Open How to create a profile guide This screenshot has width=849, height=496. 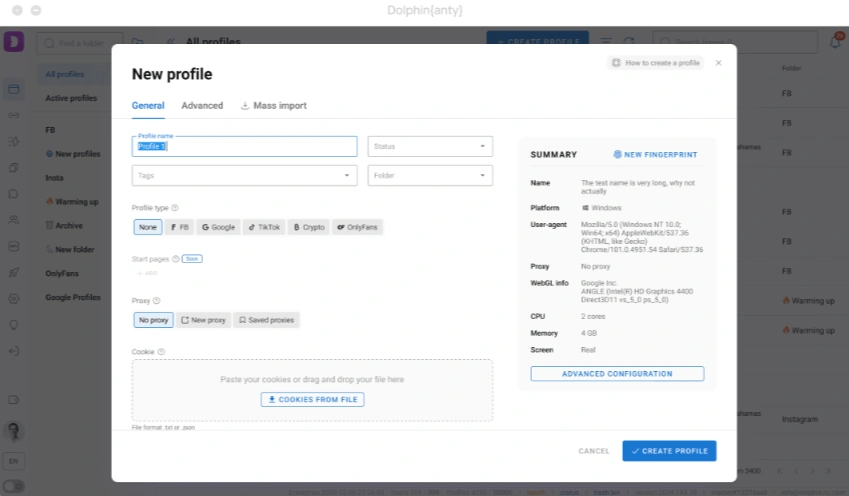coord(656,63)
